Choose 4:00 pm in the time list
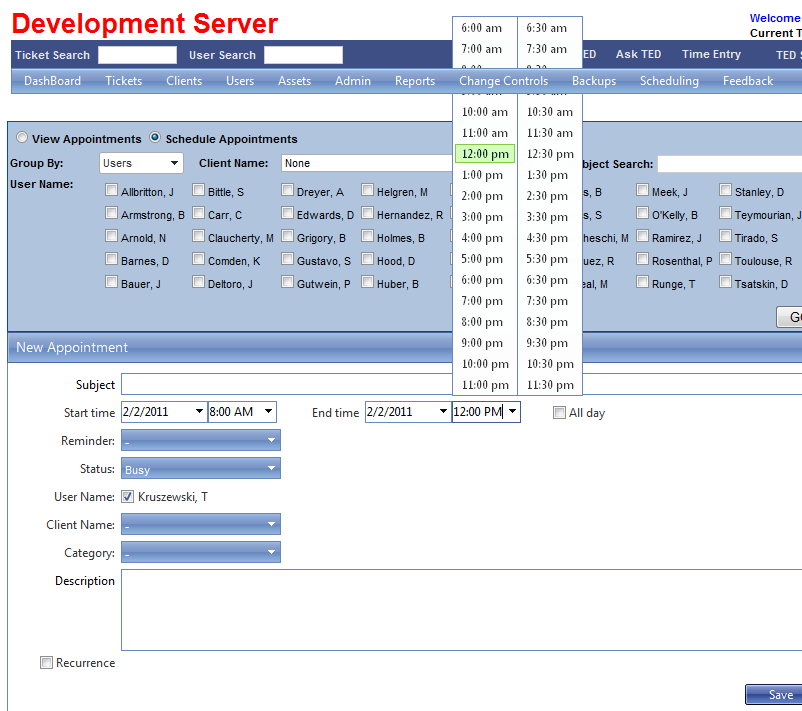The width and height of the screenshot is (802, 711). [x=482, y=238]
